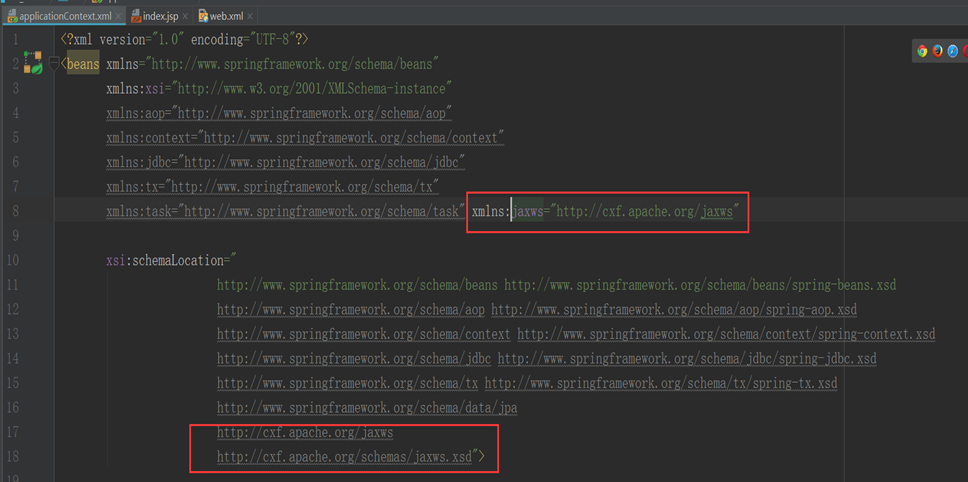
Task: Open the file in Safari browser
Action: coord(953,51)
